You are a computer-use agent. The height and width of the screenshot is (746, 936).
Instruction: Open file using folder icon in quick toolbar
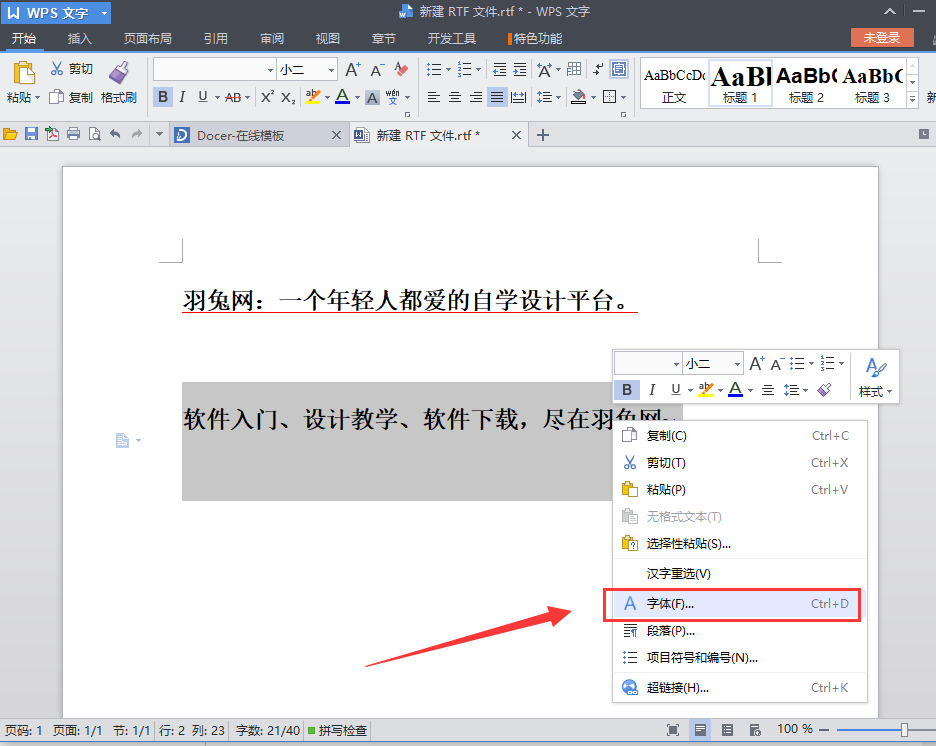click(10, 134)
